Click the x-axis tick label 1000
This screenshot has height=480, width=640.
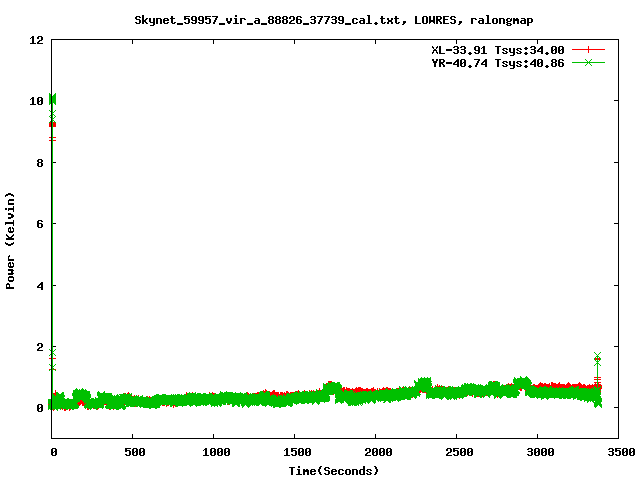coord(216,452)
